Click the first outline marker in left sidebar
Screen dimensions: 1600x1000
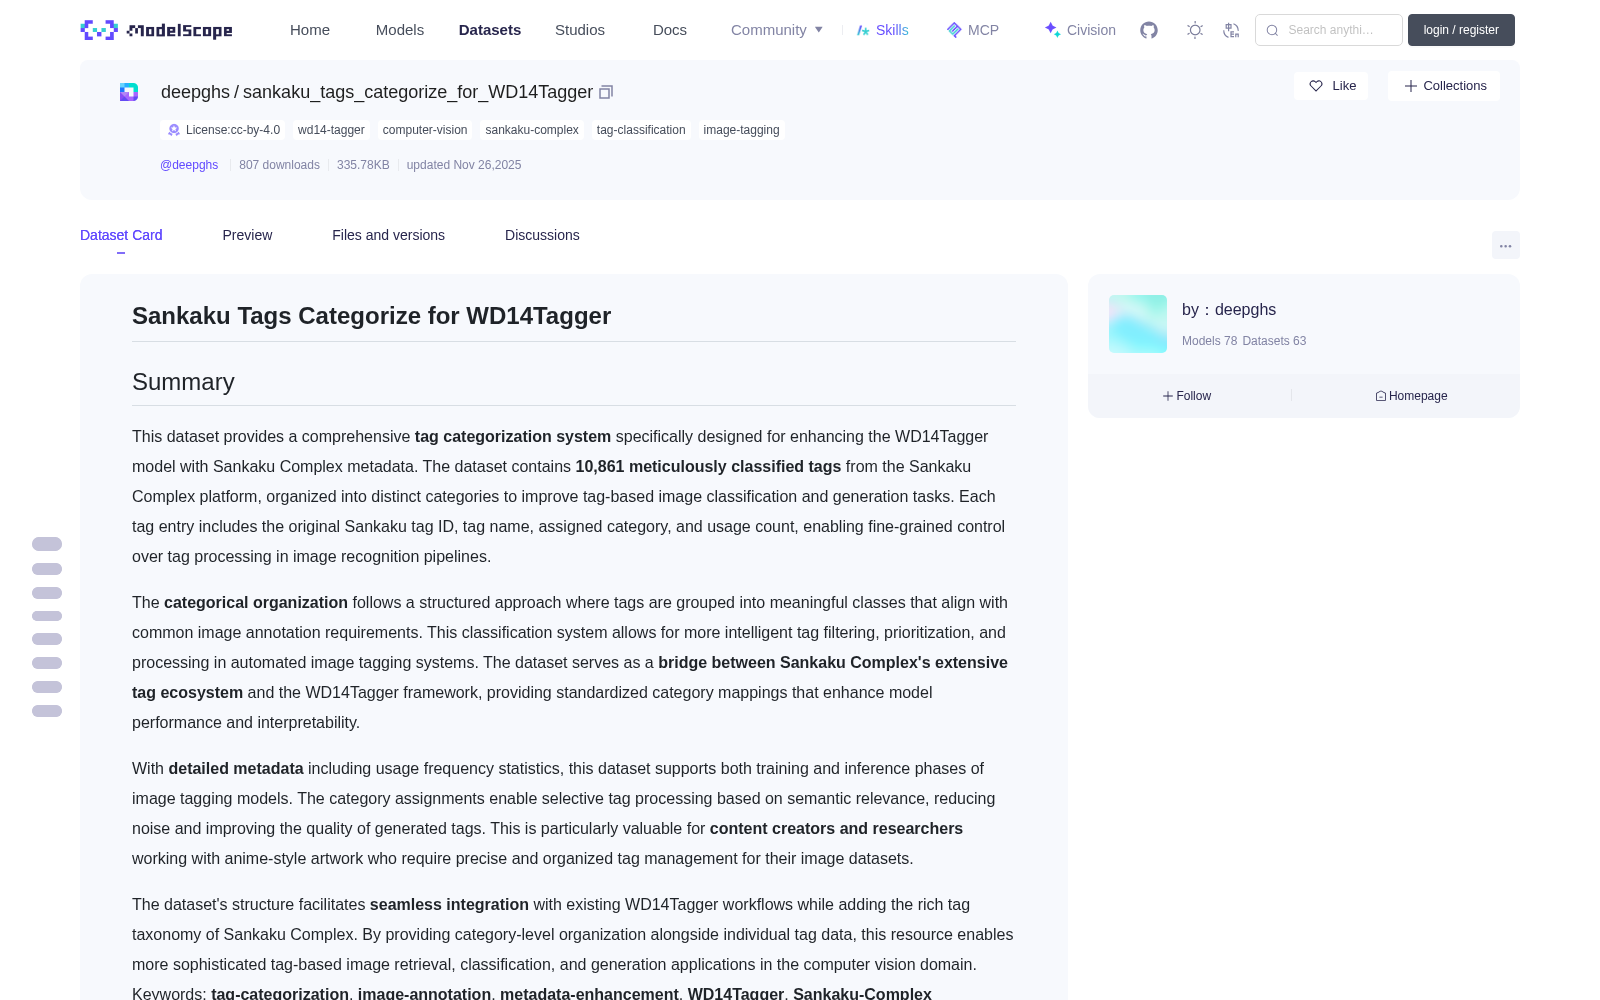pyautogui.click(x=47, y=544)
